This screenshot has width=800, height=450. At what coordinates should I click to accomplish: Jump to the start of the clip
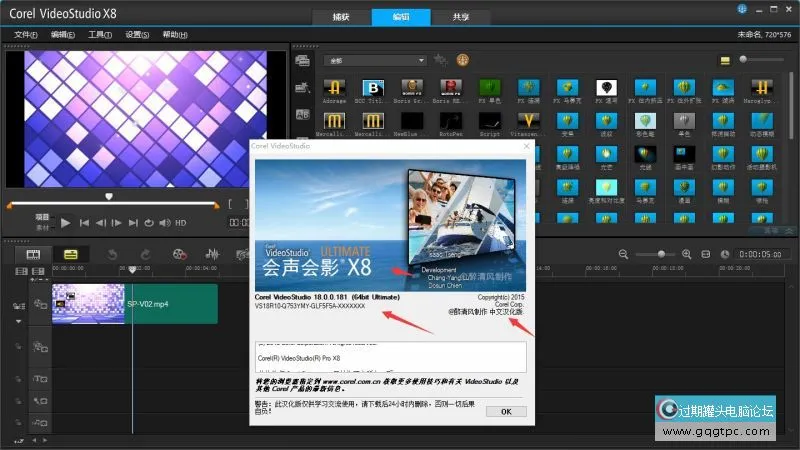tap(84, 223)
